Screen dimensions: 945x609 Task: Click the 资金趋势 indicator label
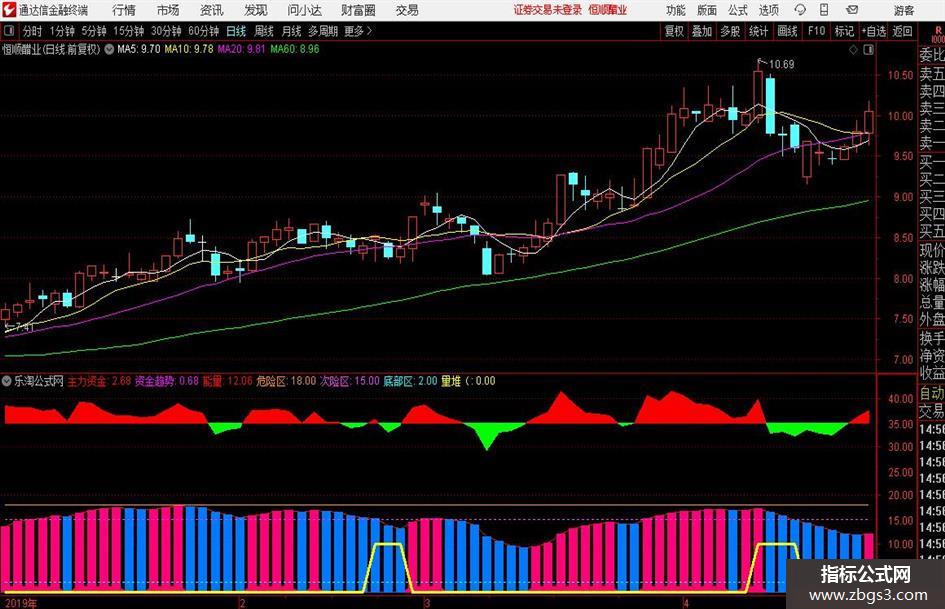point(167,381)
